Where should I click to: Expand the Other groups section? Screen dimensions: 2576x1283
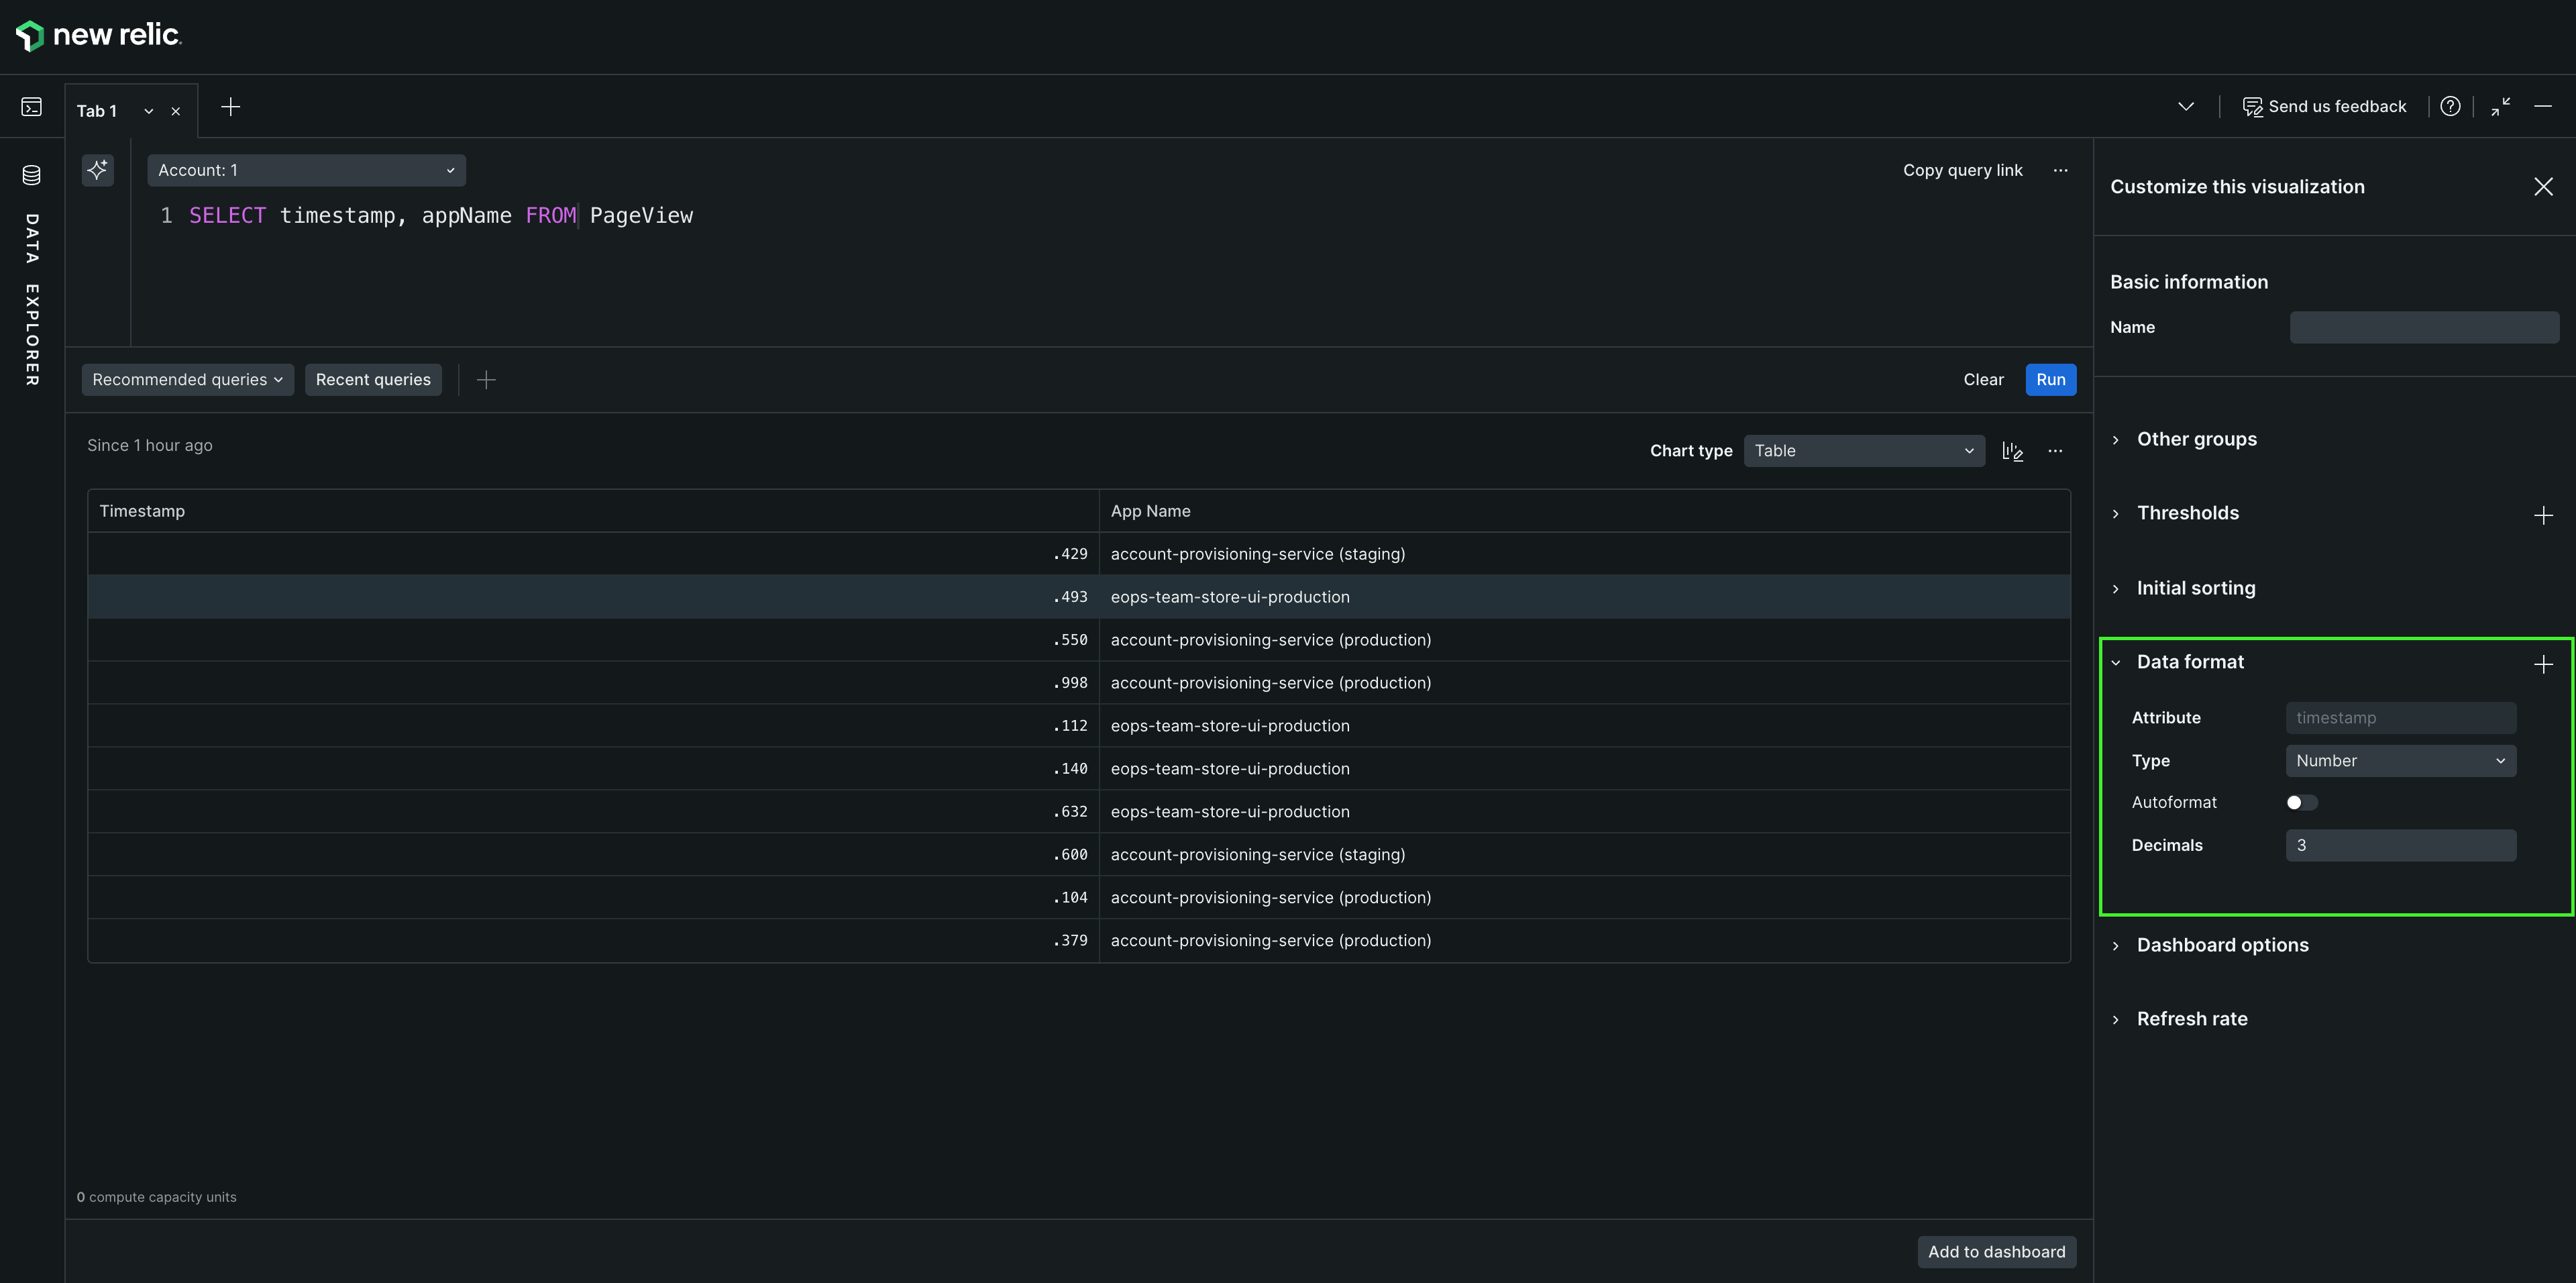(2196, 439)
